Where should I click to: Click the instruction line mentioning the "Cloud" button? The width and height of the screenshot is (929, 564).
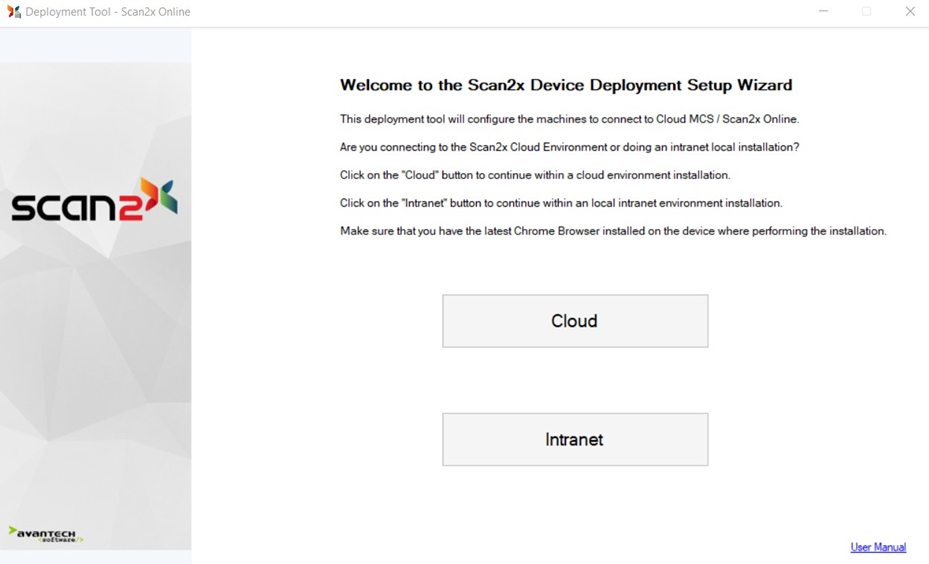tap(535, 175)
